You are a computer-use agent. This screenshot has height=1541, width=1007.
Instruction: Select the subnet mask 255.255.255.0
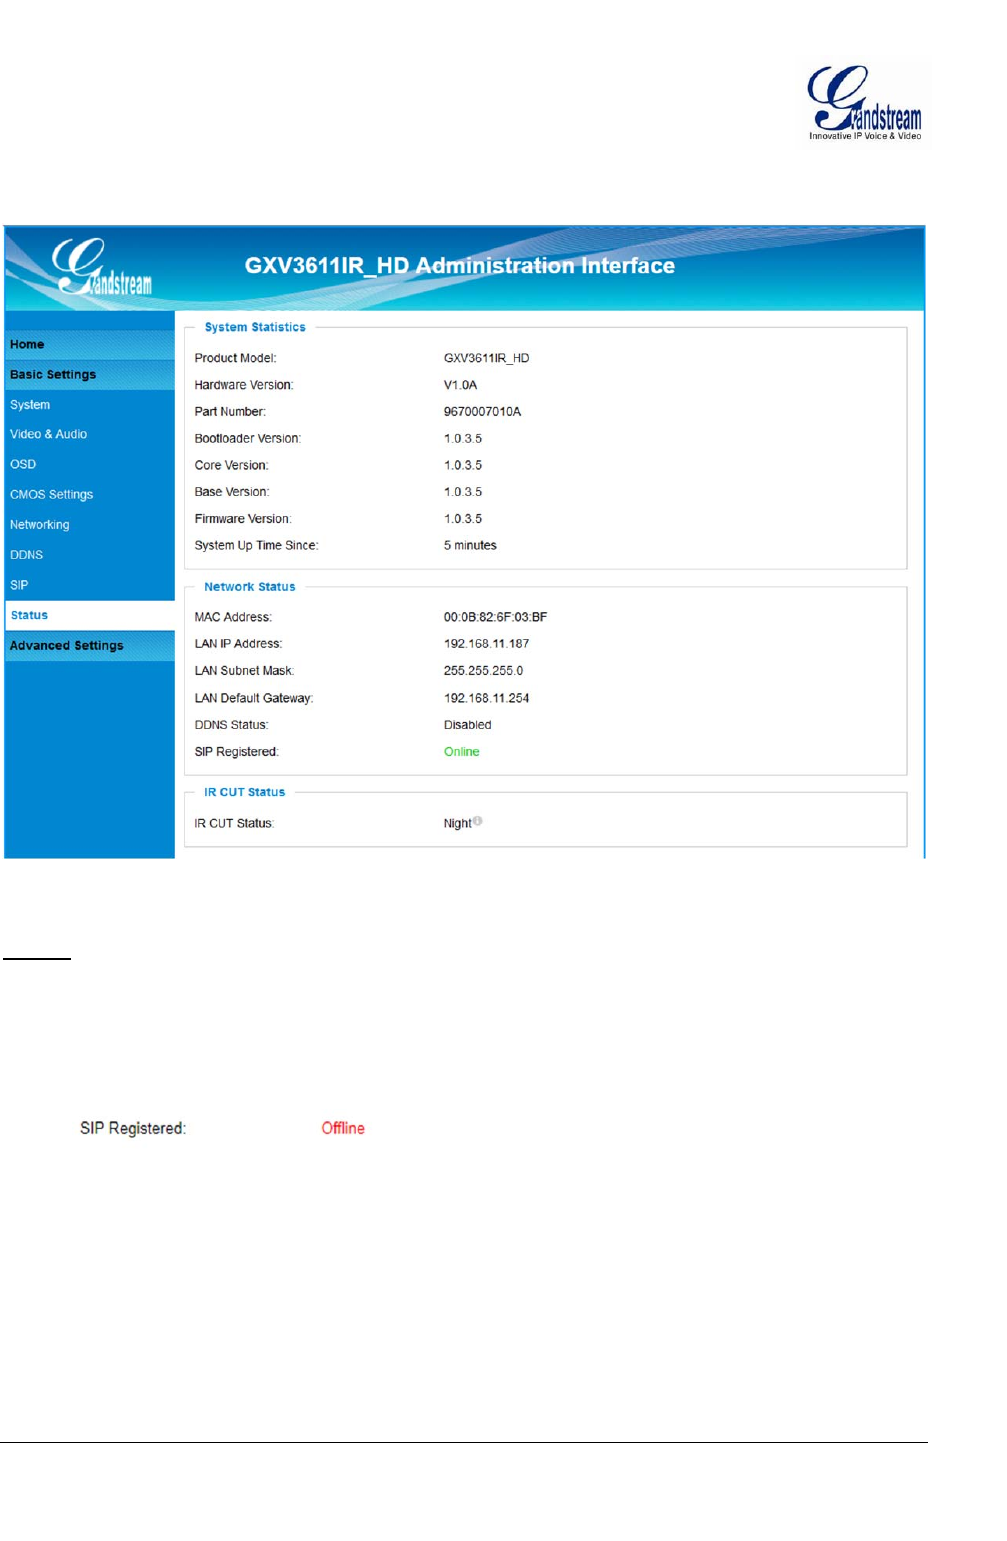click(x=483, y=671)
